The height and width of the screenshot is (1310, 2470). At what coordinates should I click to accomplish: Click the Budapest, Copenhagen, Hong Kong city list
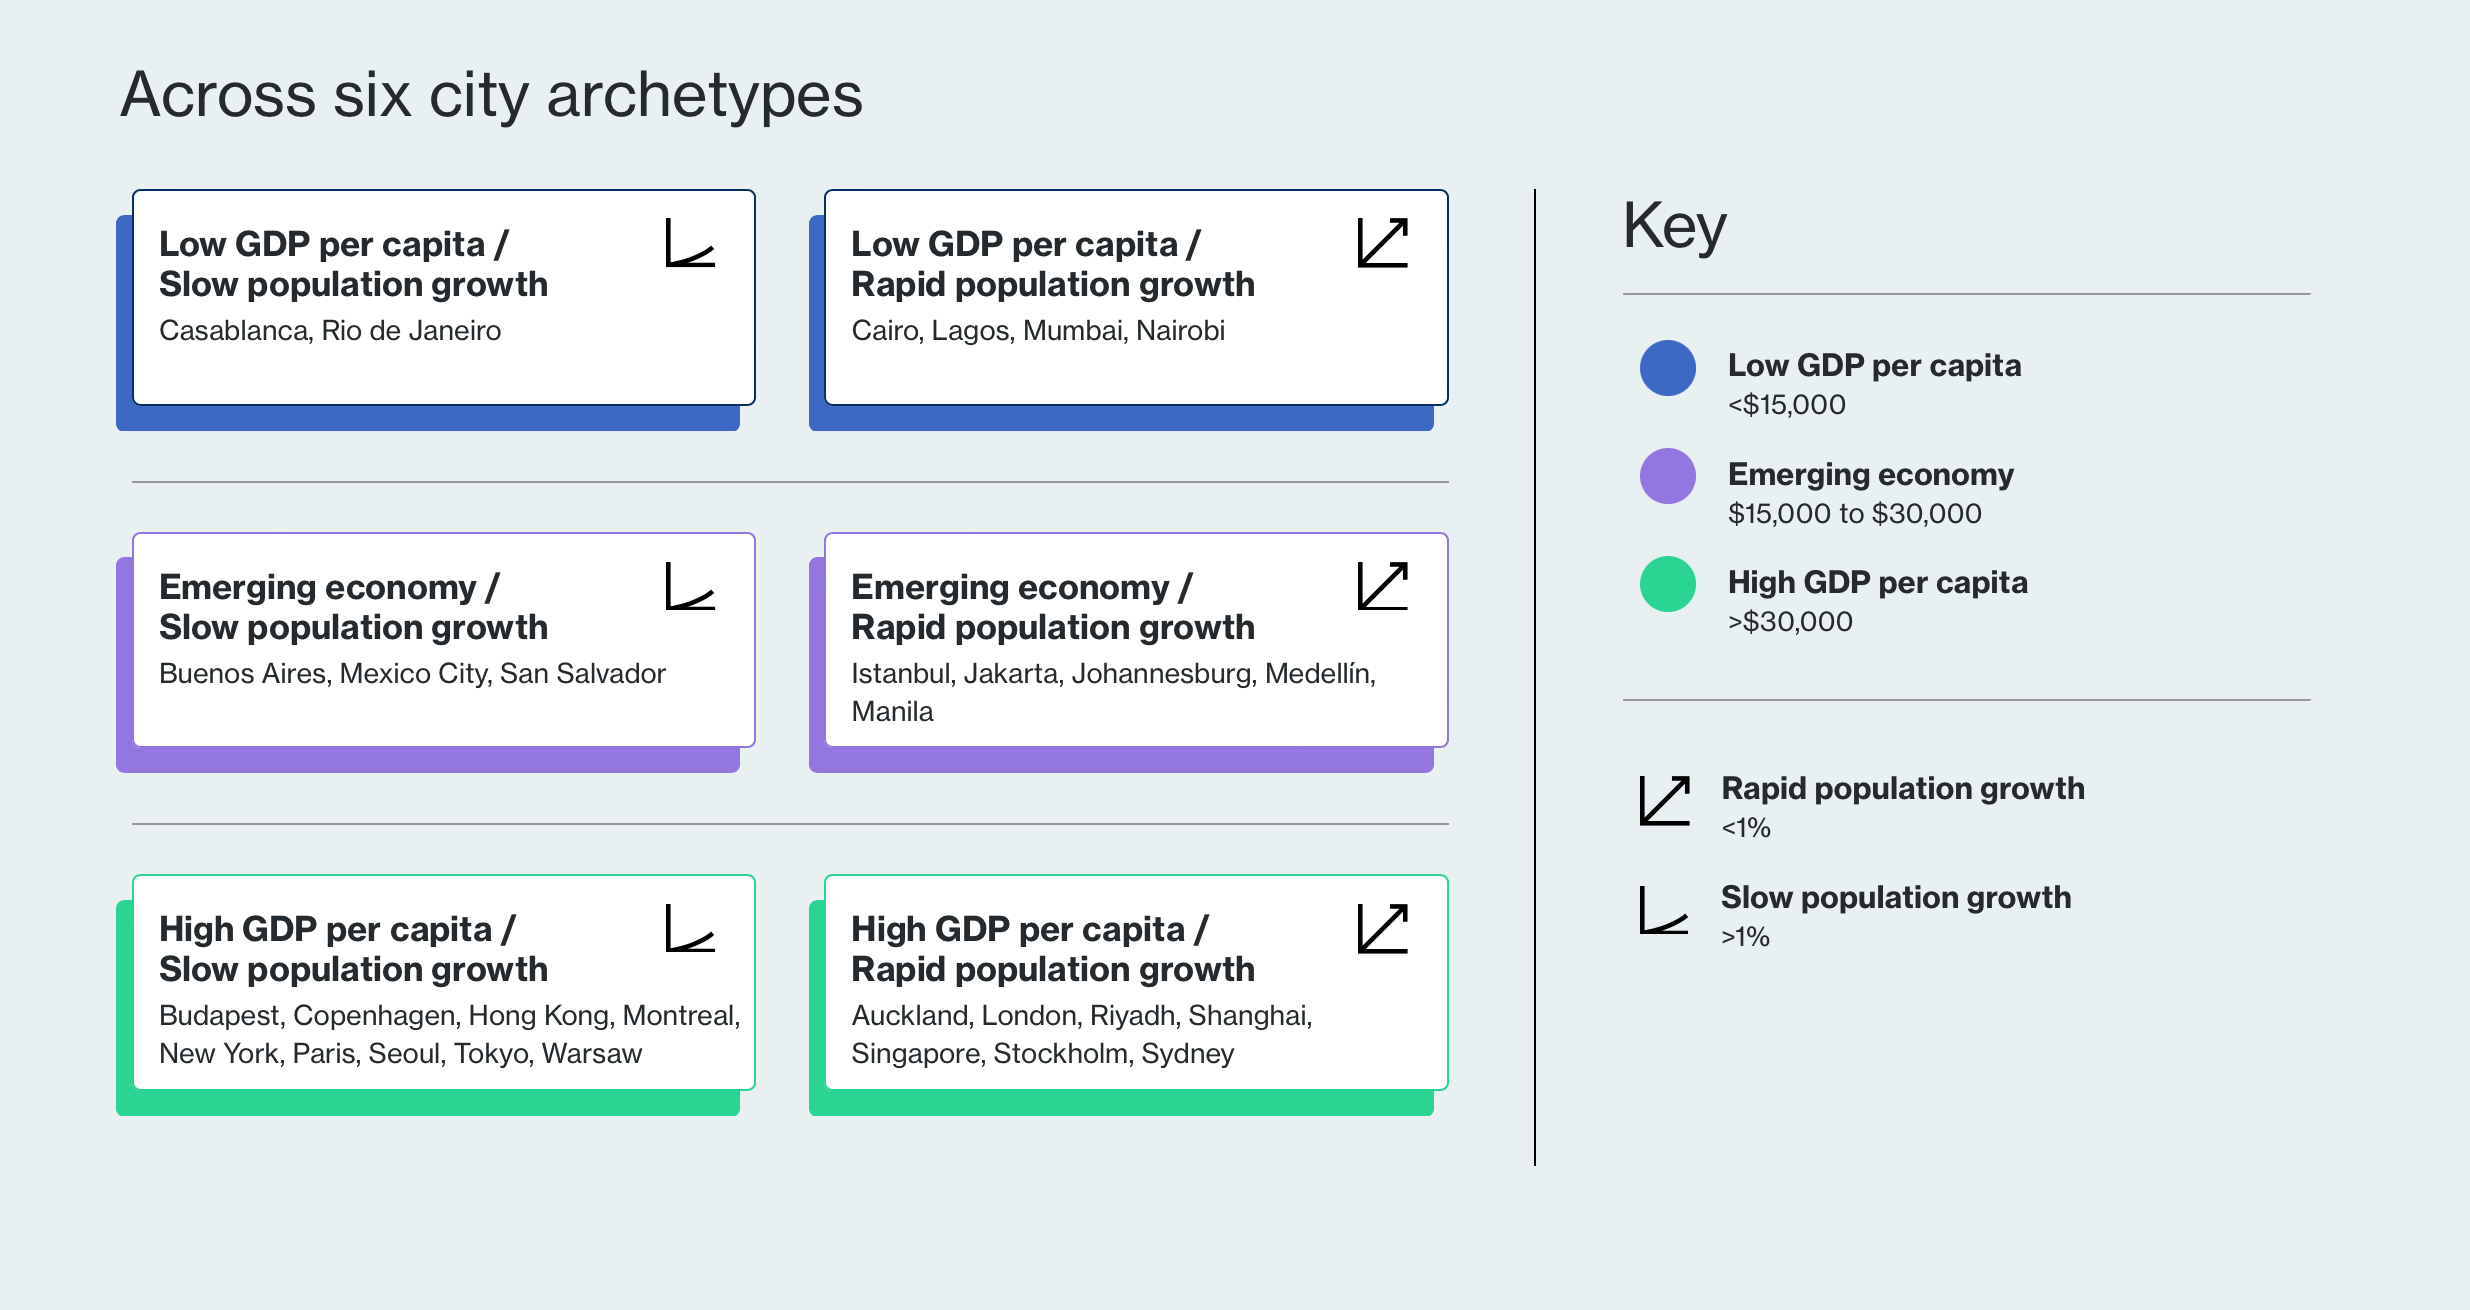pos(450,1034)
